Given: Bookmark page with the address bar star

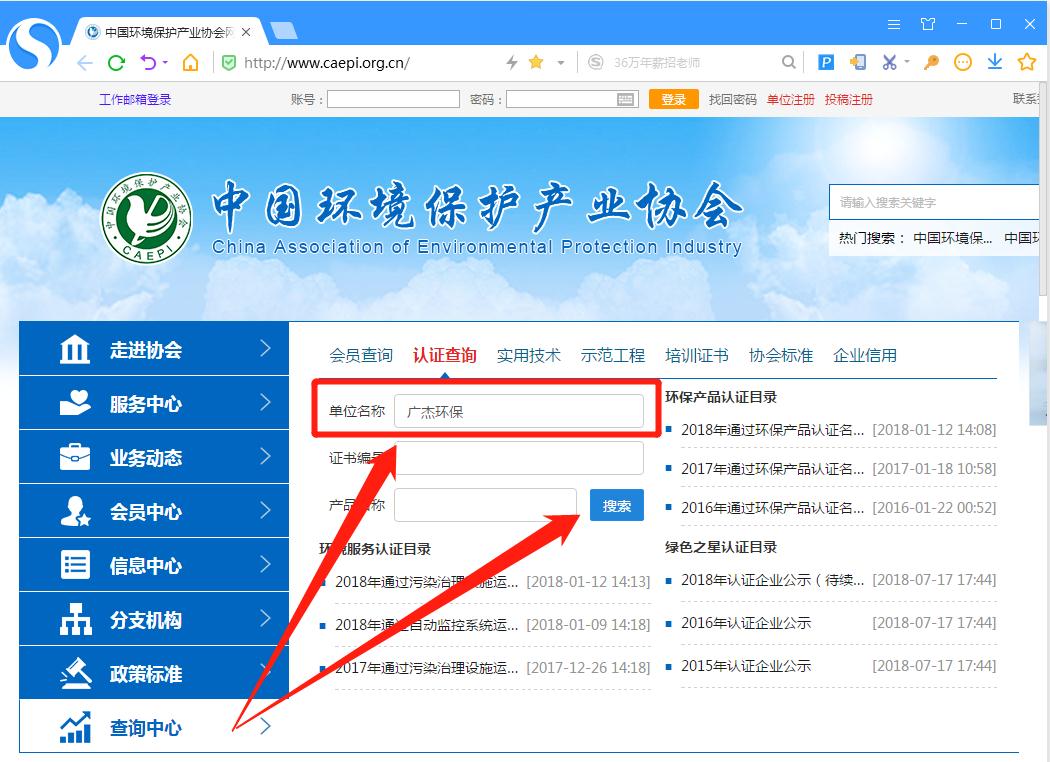Looking at the screenshot, I should [x=536, y=62].
